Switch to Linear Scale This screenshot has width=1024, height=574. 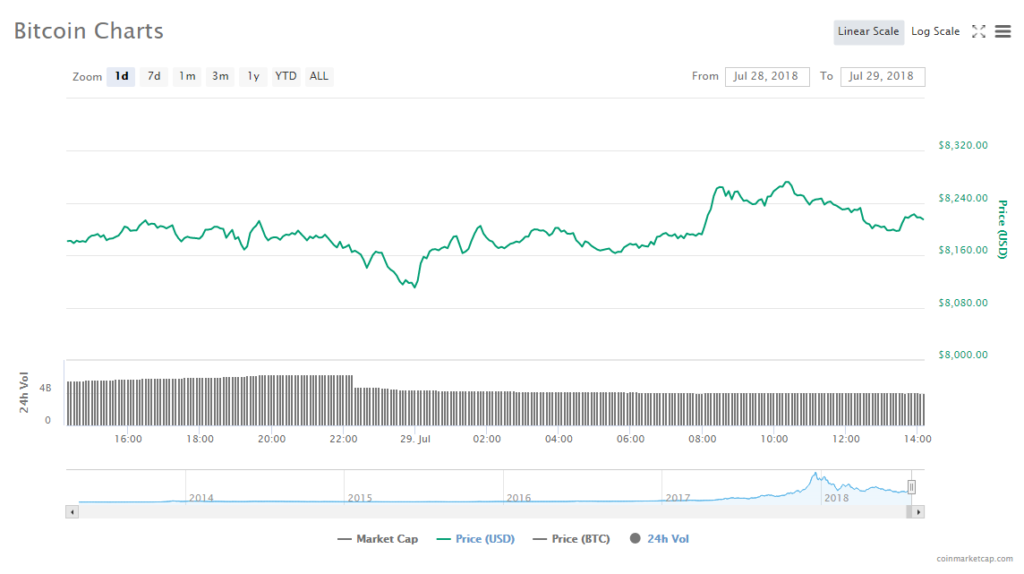(868, 32)
